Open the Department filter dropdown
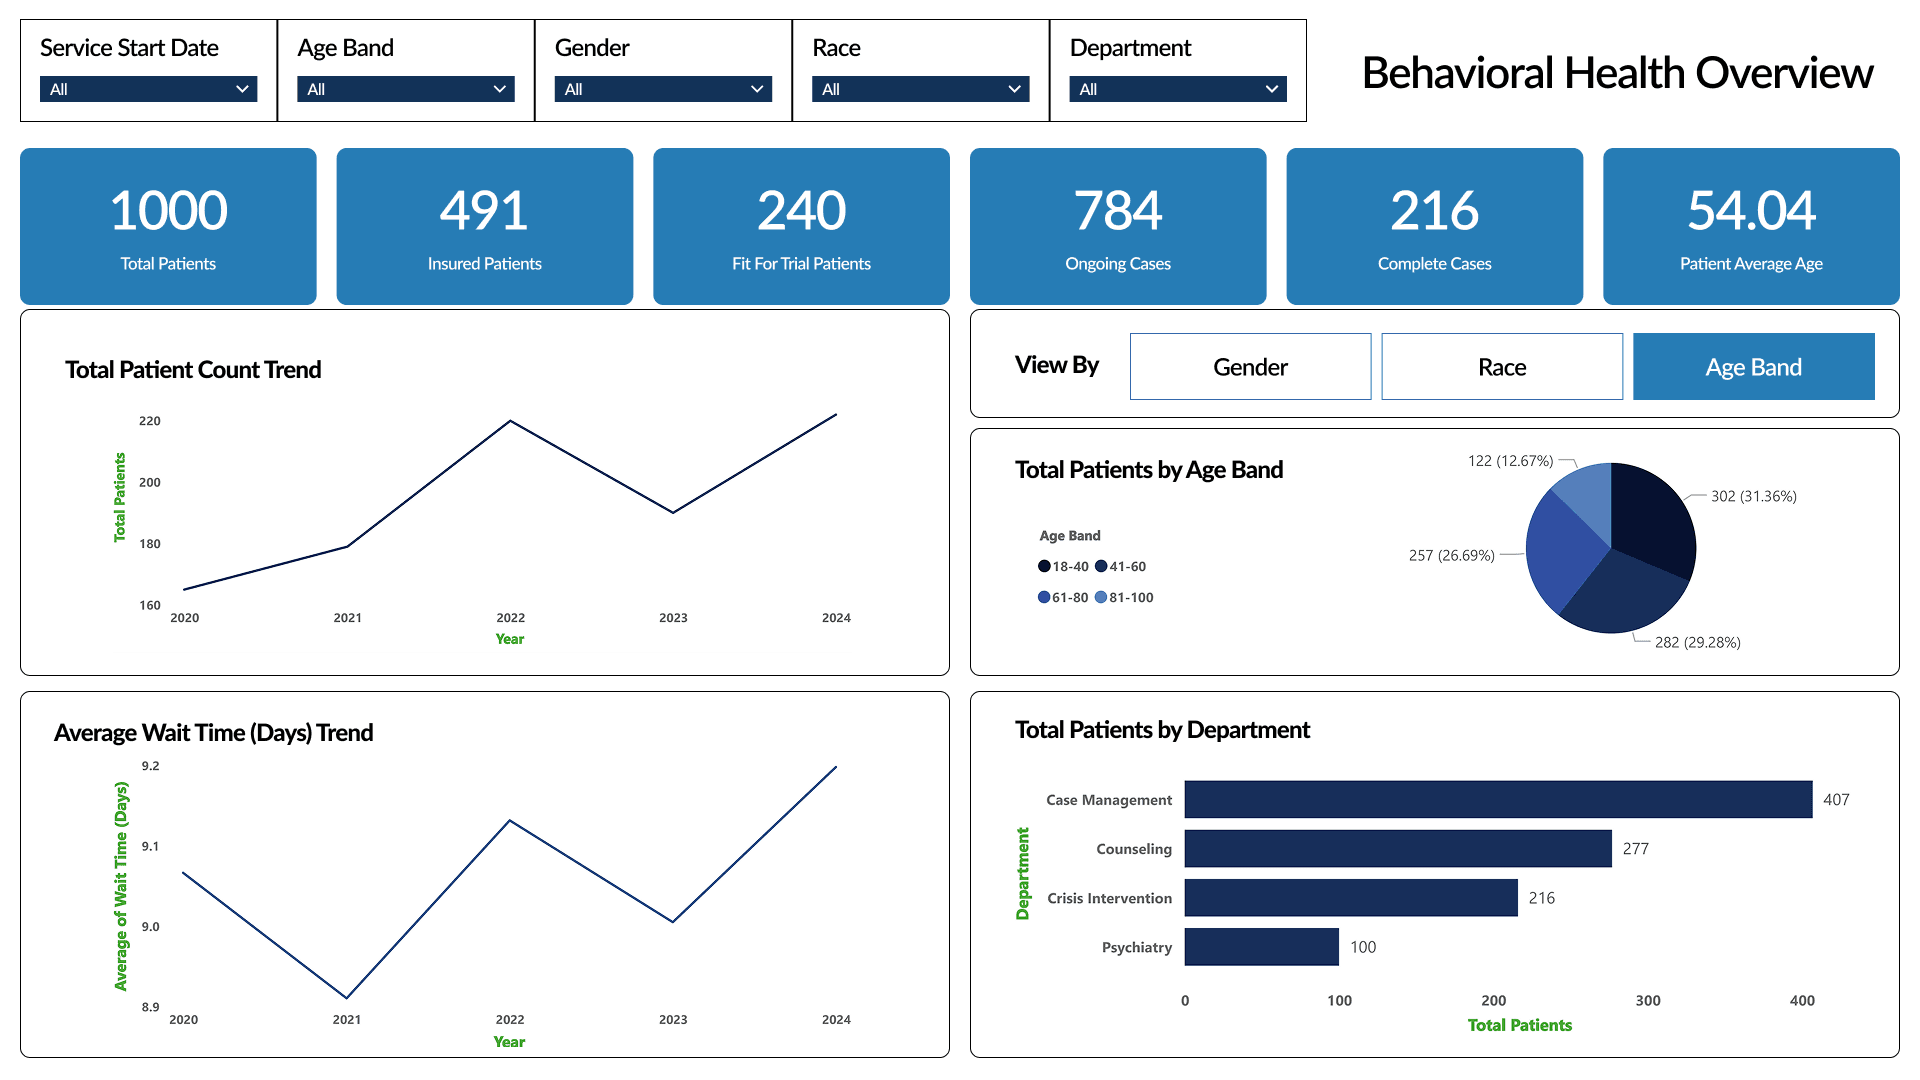Screen dimensions: 1920x1080 point(1177,89)
